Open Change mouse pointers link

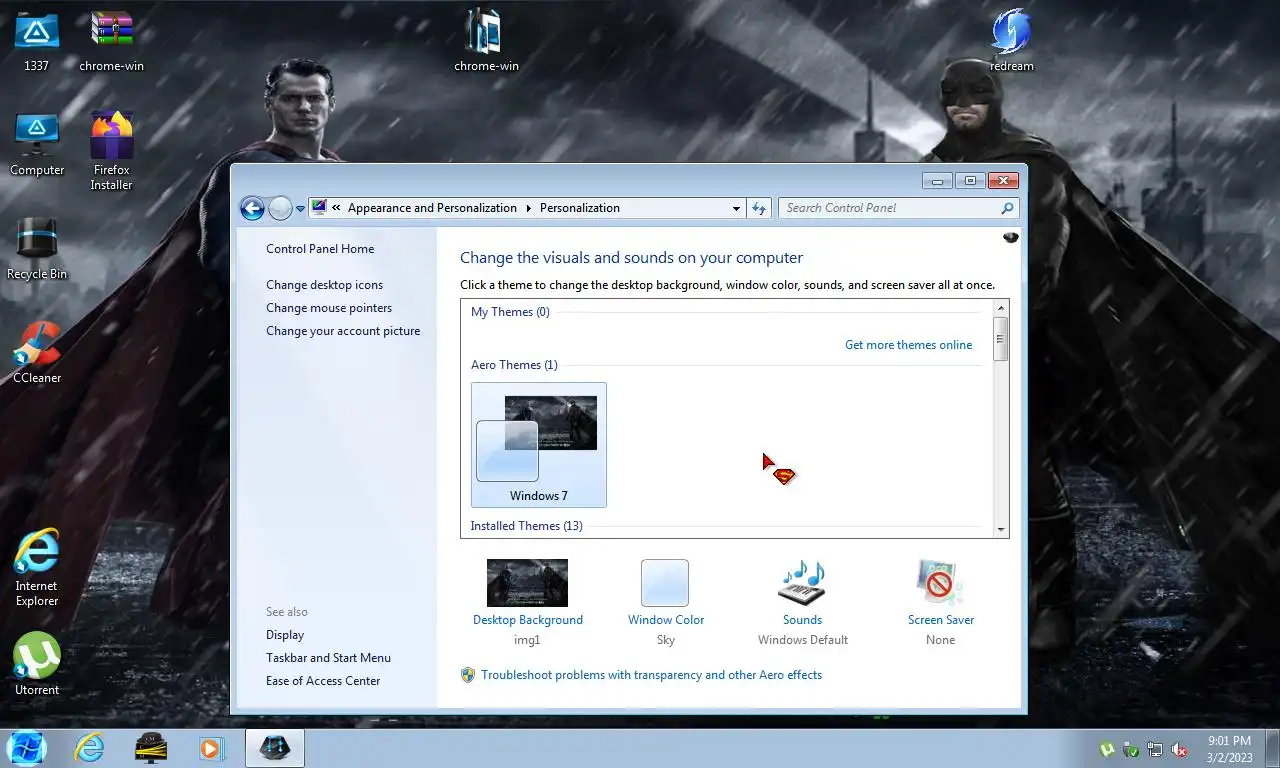click(329, 308)
